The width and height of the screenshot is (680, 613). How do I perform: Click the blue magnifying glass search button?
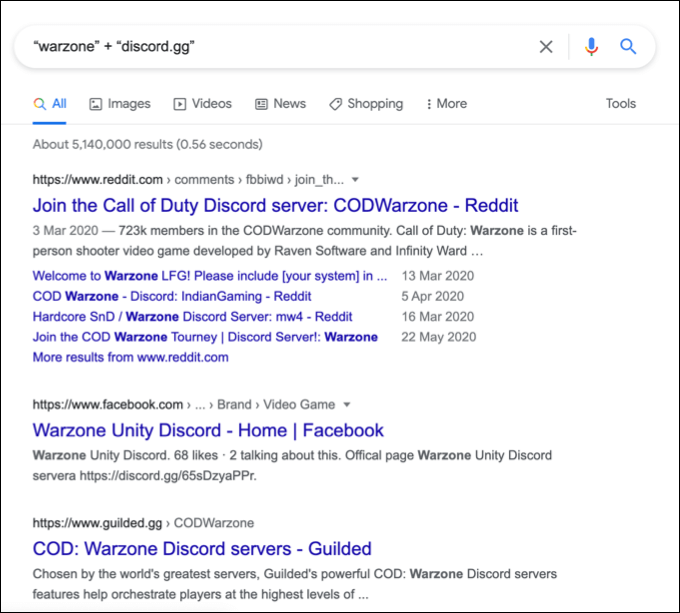628,46
